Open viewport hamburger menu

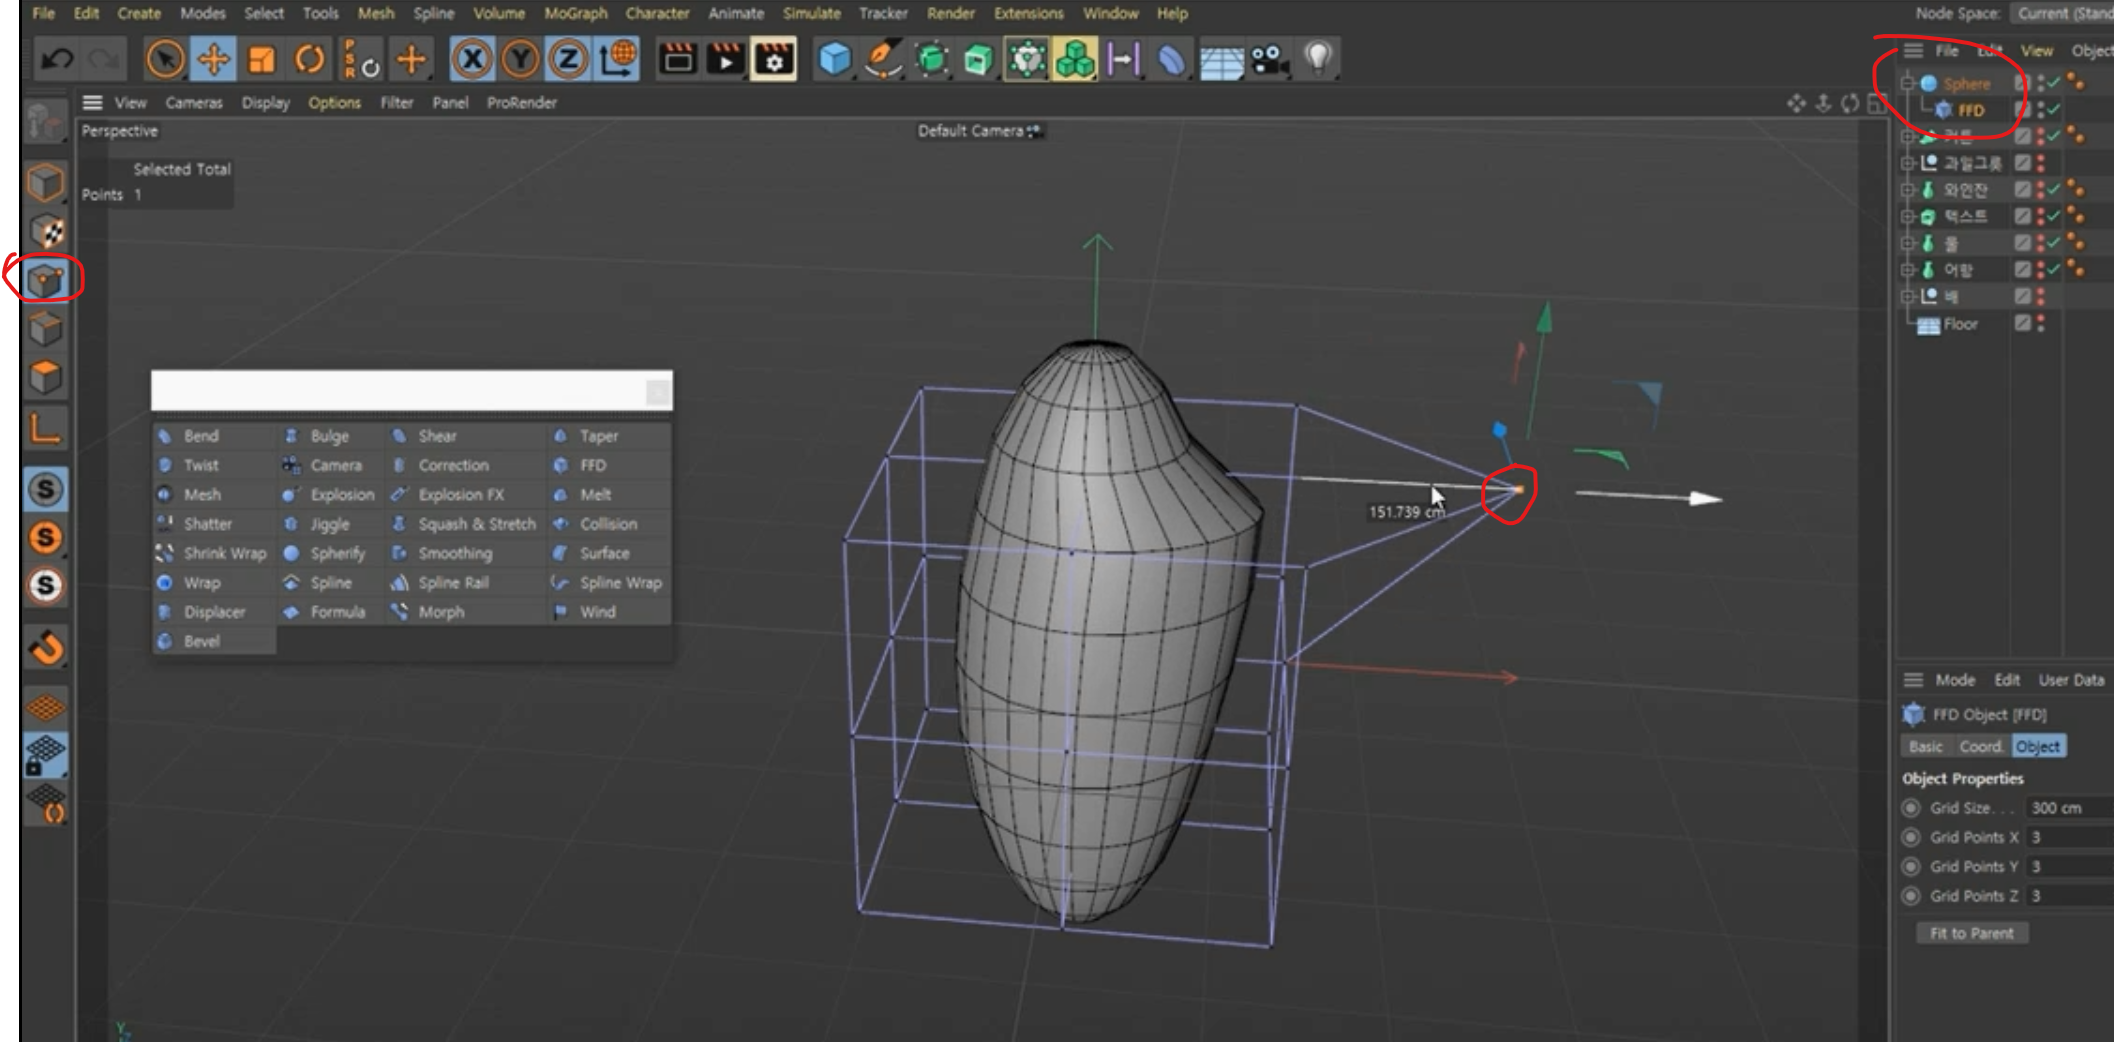[x=92, y=102]
